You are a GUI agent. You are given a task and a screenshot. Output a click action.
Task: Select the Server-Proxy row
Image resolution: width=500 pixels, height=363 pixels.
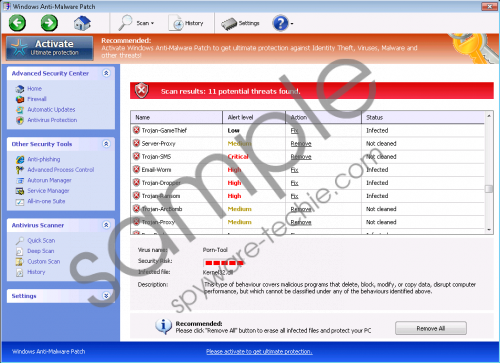pos(307,144)
